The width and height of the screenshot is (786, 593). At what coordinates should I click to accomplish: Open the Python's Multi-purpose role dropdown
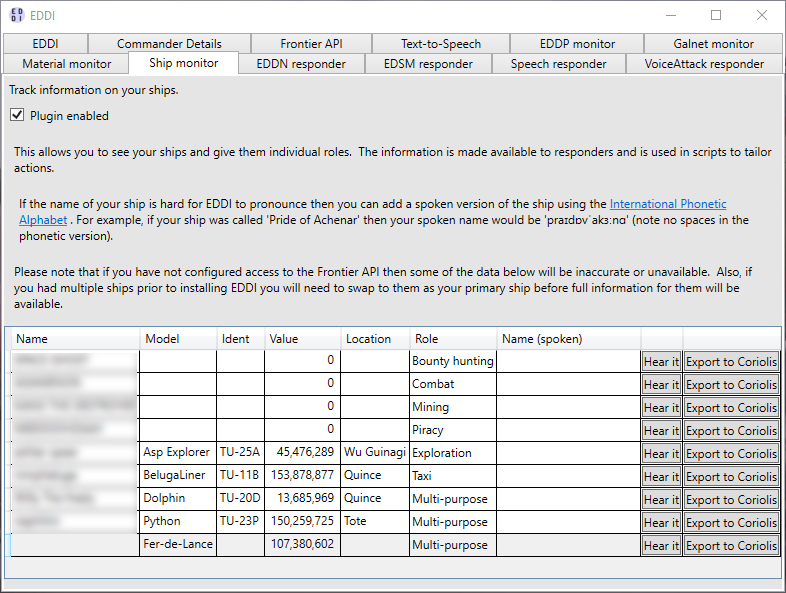pos(453,522)
